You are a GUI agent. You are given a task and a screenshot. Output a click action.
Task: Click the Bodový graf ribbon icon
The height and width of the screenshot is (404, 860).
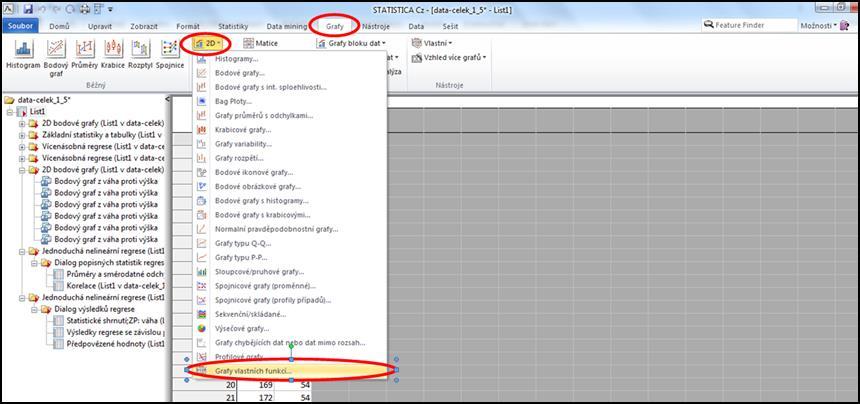tap(56, 58)
